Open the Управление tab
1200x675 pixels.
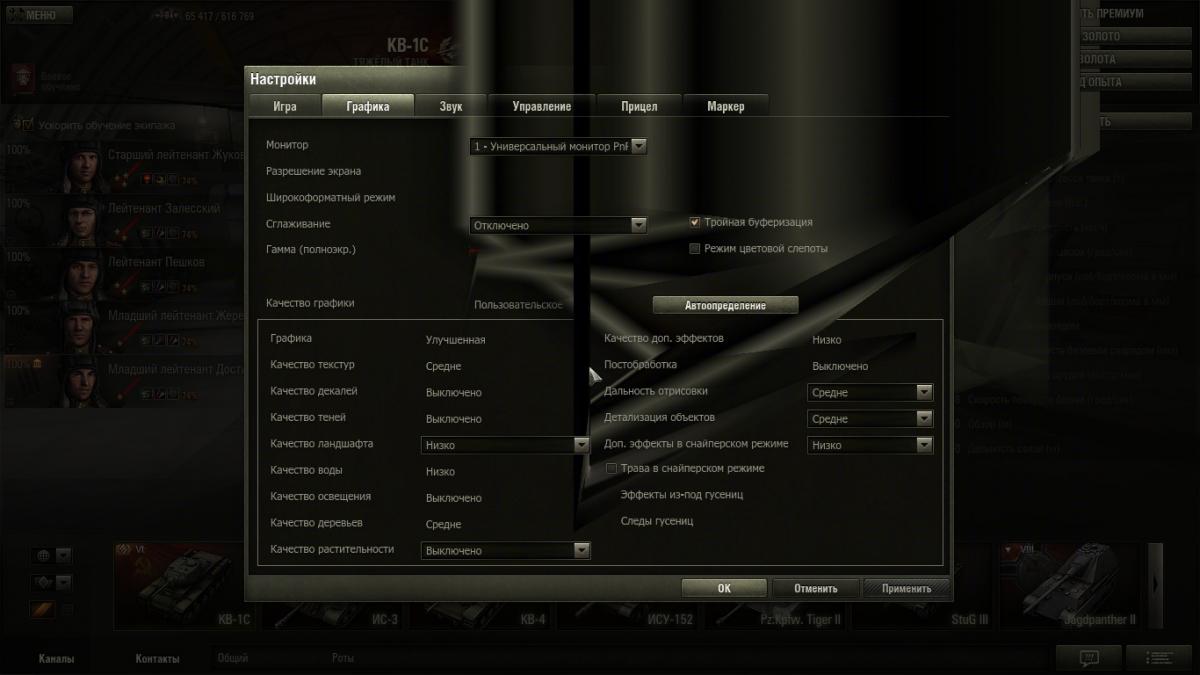(541, 106)
